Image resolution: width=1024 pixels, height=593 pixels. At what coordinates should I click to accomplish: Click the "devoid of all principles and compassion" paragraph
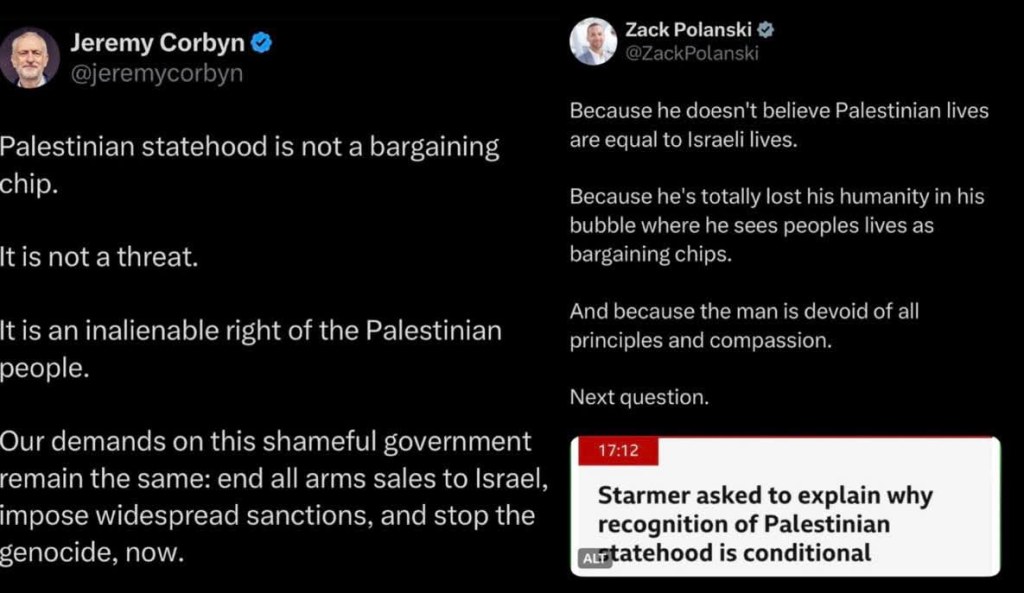coord(744,326)
